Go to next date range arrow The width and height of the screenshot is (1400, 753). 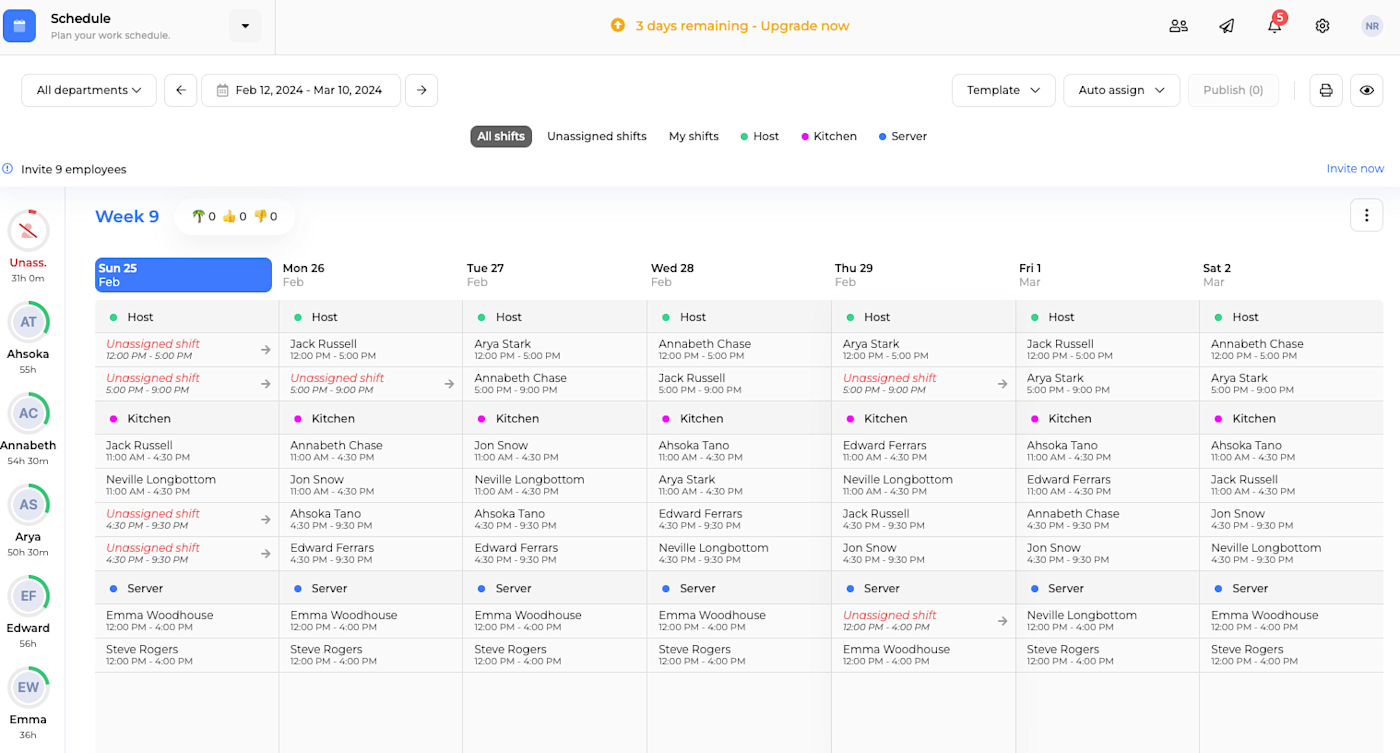(x=422, y=90)
